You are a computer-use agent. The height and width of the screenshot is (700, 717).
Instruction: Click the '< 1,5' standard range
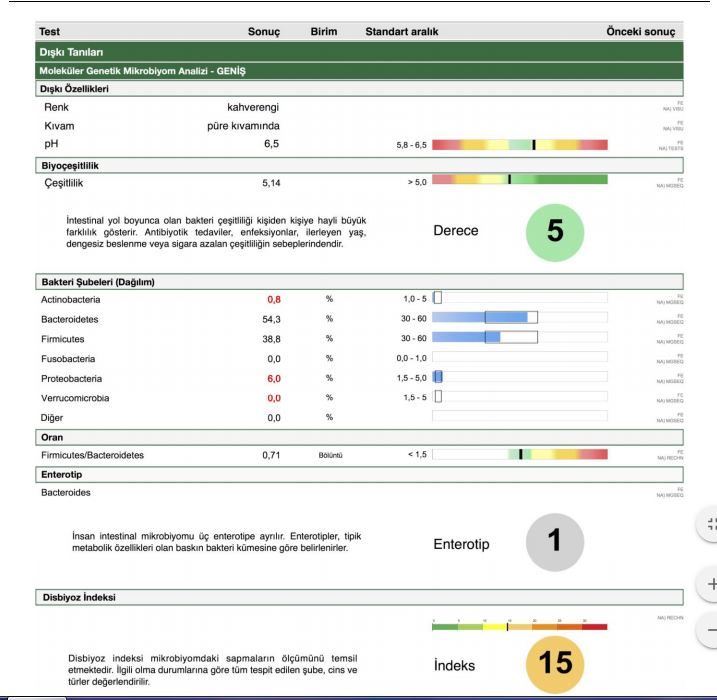coord(417,454)
